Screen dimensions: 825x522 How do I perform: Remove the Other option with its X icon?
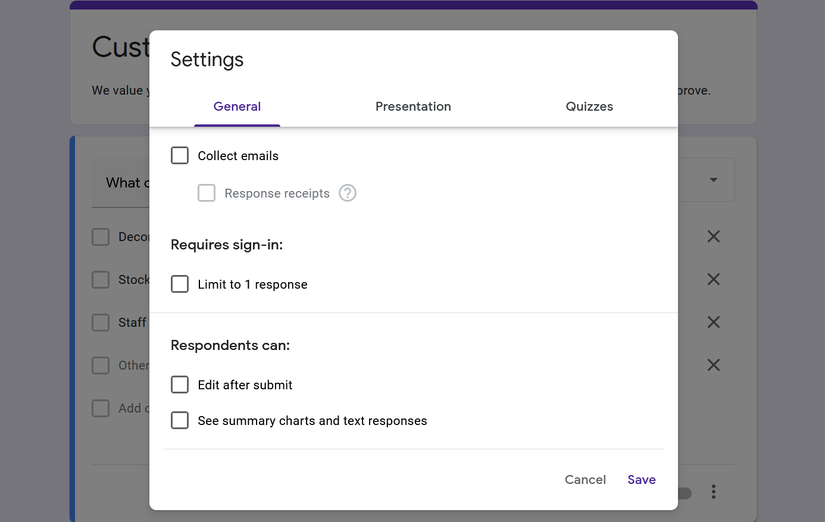point(713,365)
